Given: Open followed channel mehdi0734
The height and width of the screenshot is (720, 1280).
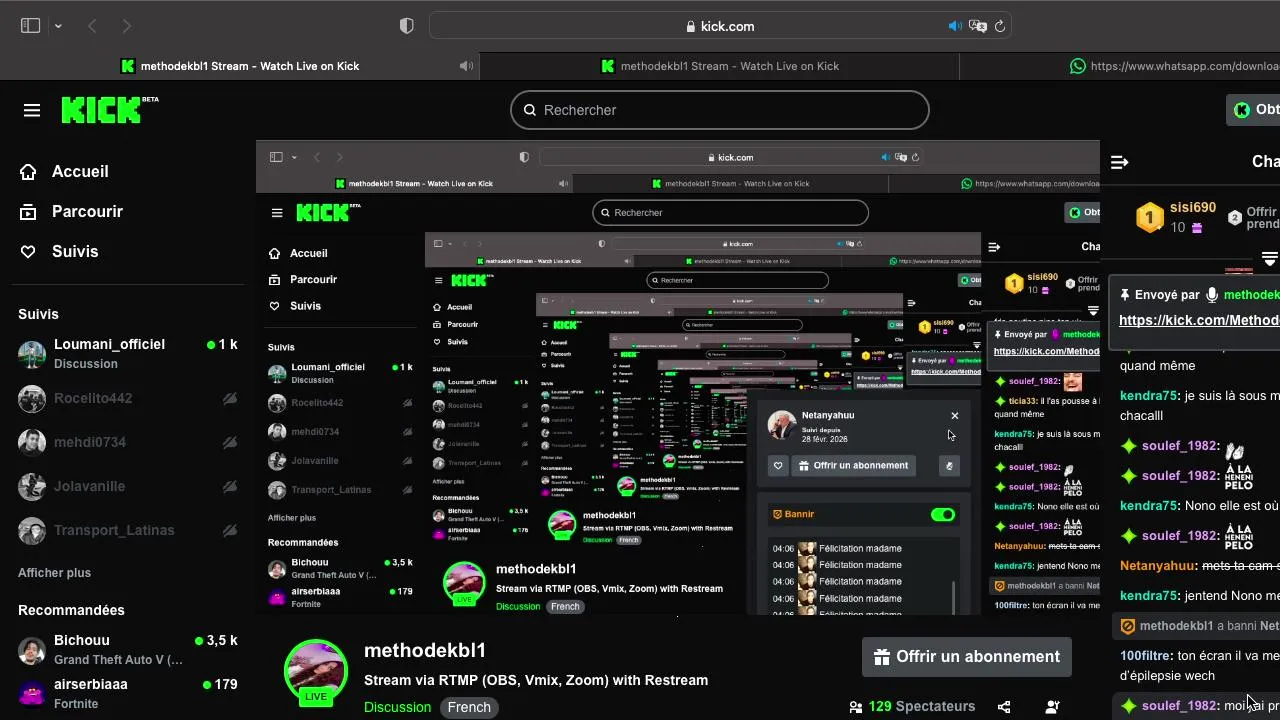Looking at the screenshot, I should point(128,442).
